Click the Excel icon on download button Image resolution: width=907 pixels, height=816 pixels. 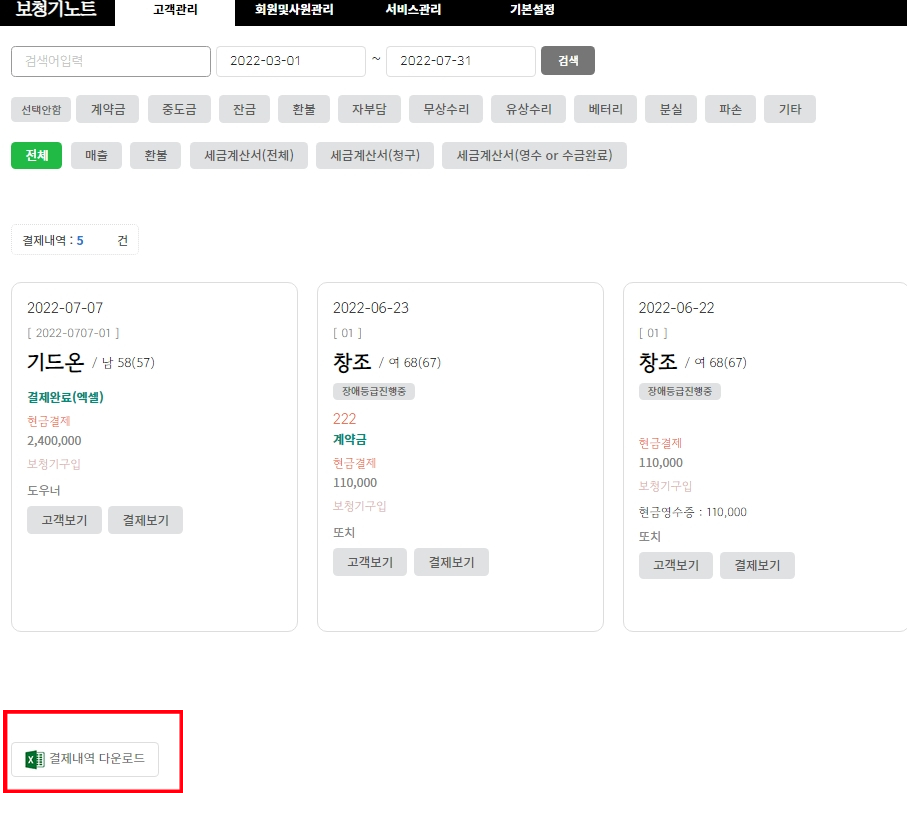[35, 760]
